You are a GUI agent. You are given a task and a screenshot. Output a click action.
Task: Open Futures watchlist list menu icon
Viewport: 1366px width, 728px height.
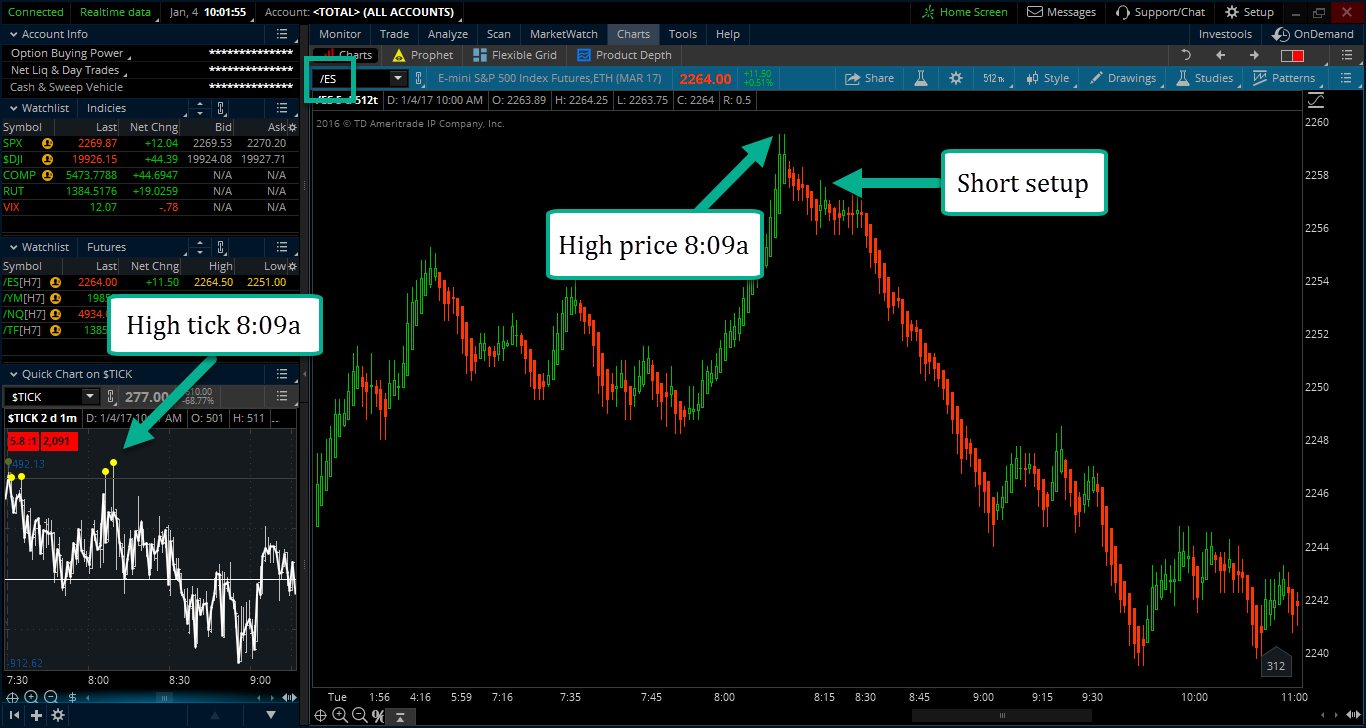pos(283,246)
